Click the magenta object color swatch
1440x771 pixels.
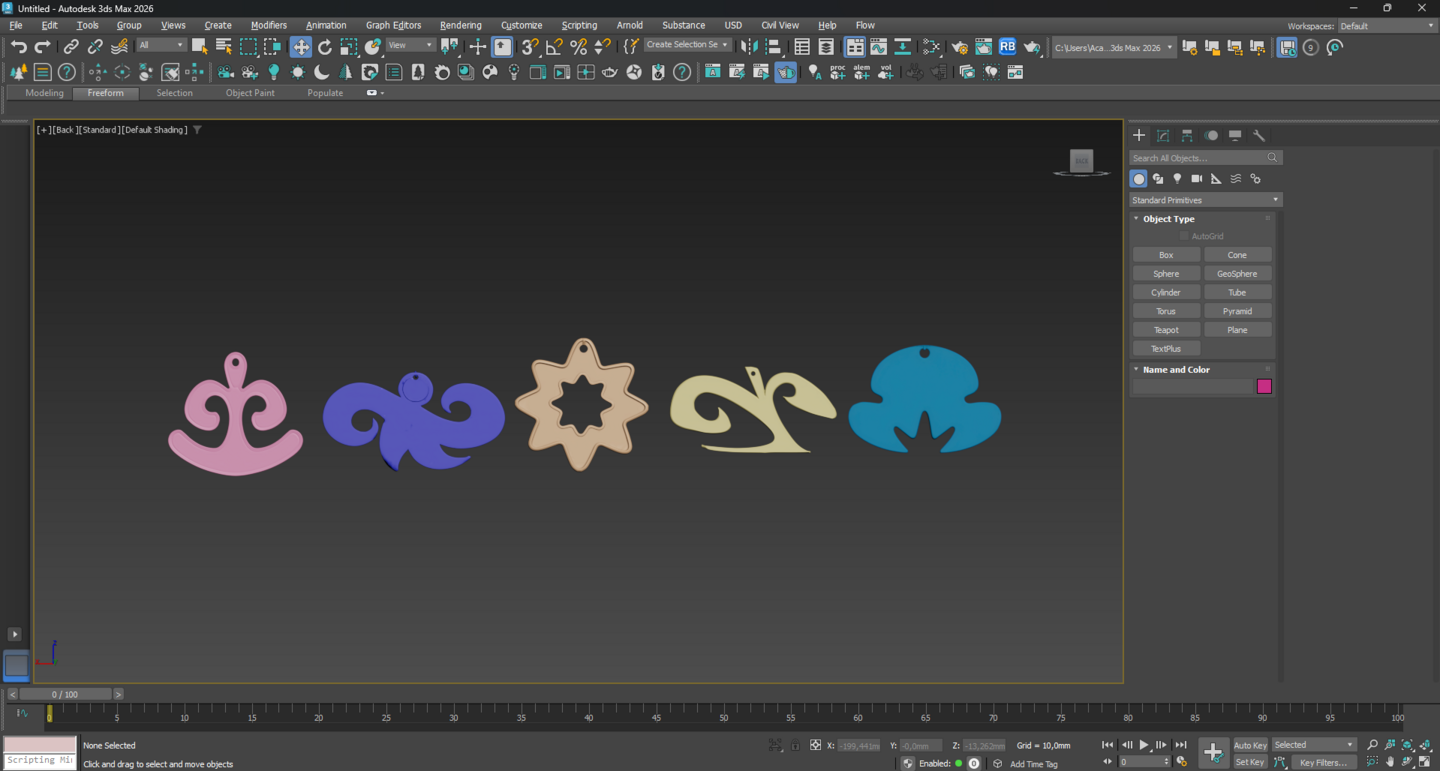(x=1264, y=387)
